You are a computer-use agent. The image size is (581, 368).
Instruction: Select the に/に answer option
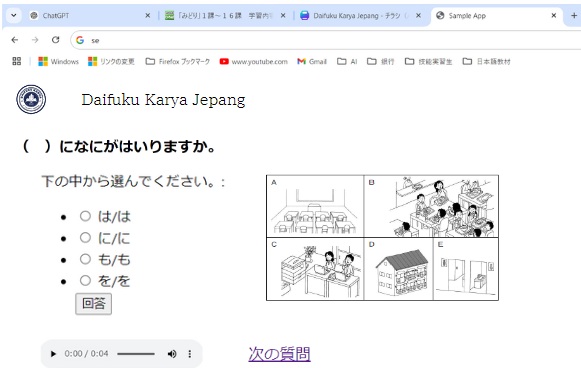[x=85, y=238]
